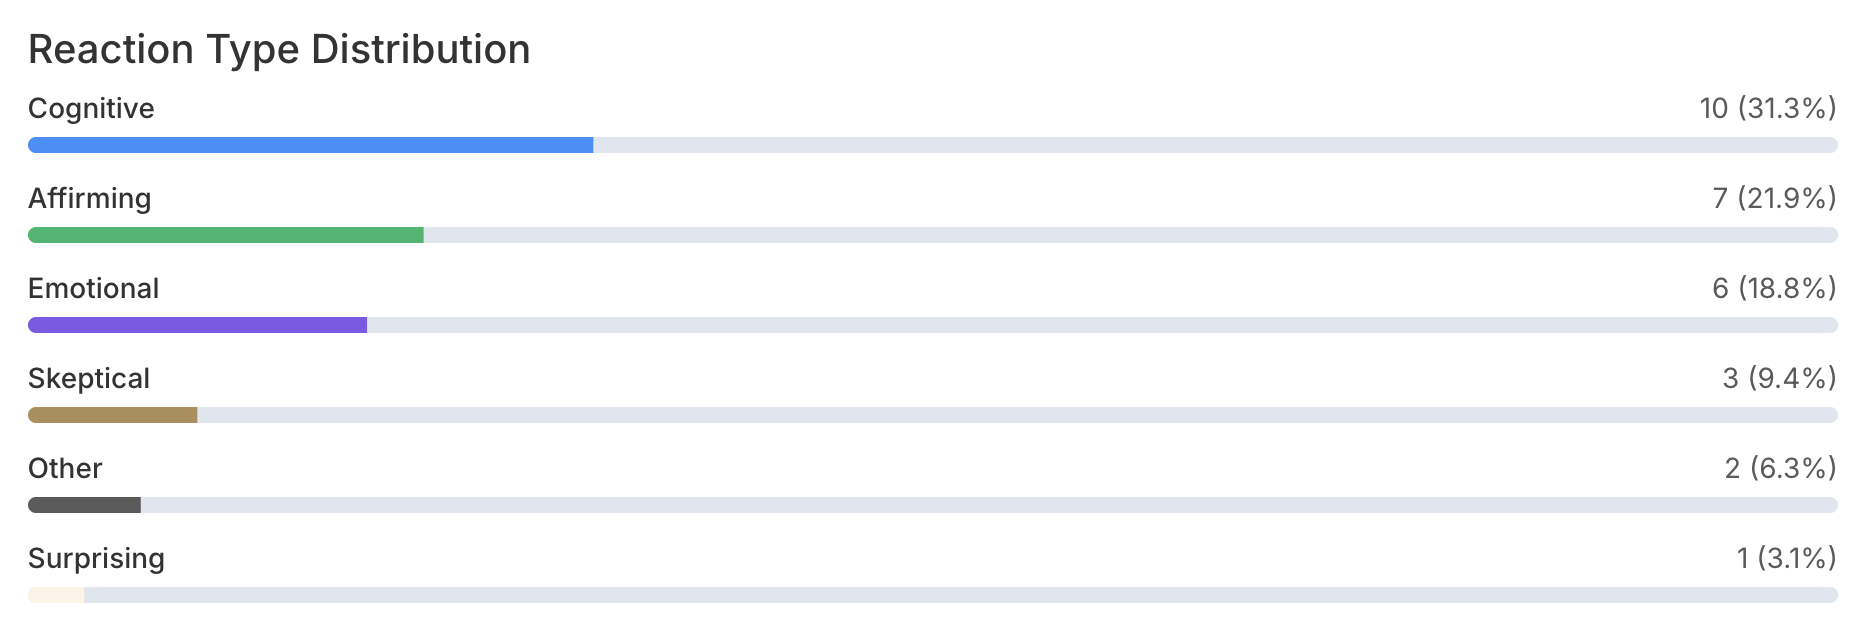The height and width of the screenshot is (624, 1854).
Task: Click the 7 (21.9%) Affirming count
Action: (x=1774, y=198)
